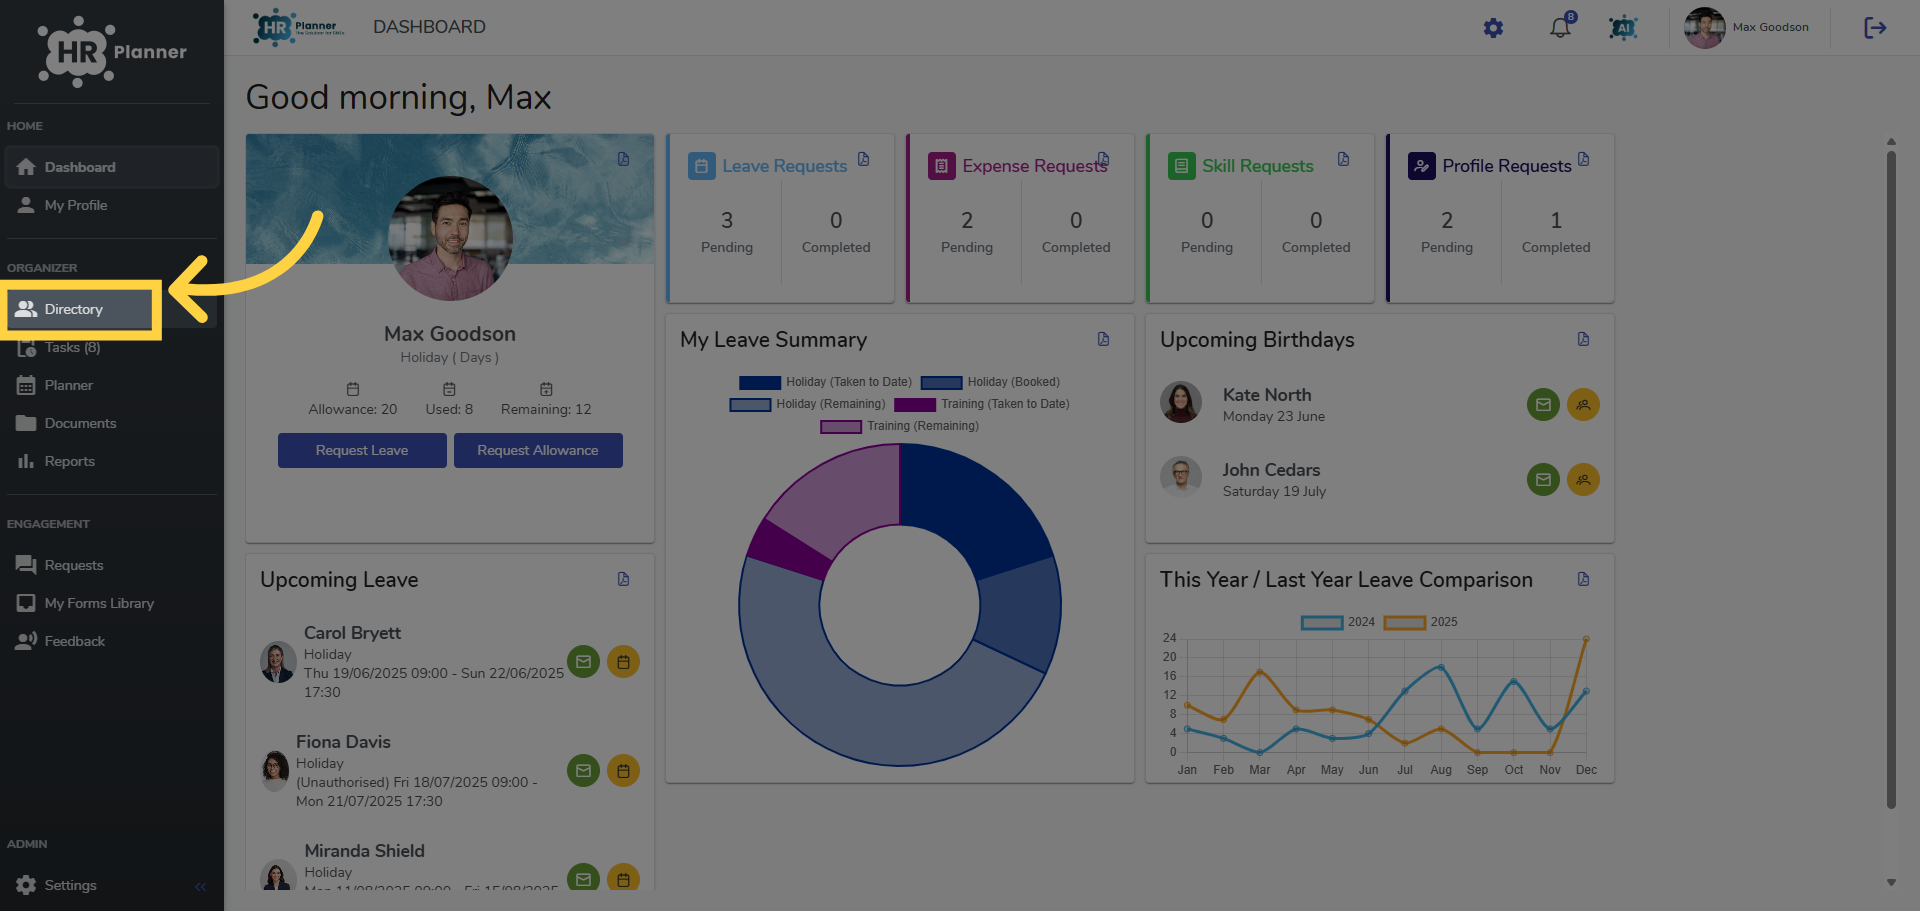Open the Profile Requests card page icon
Image resolution: width=1920 pixels, height=911 pixels.
[1584, 159]
